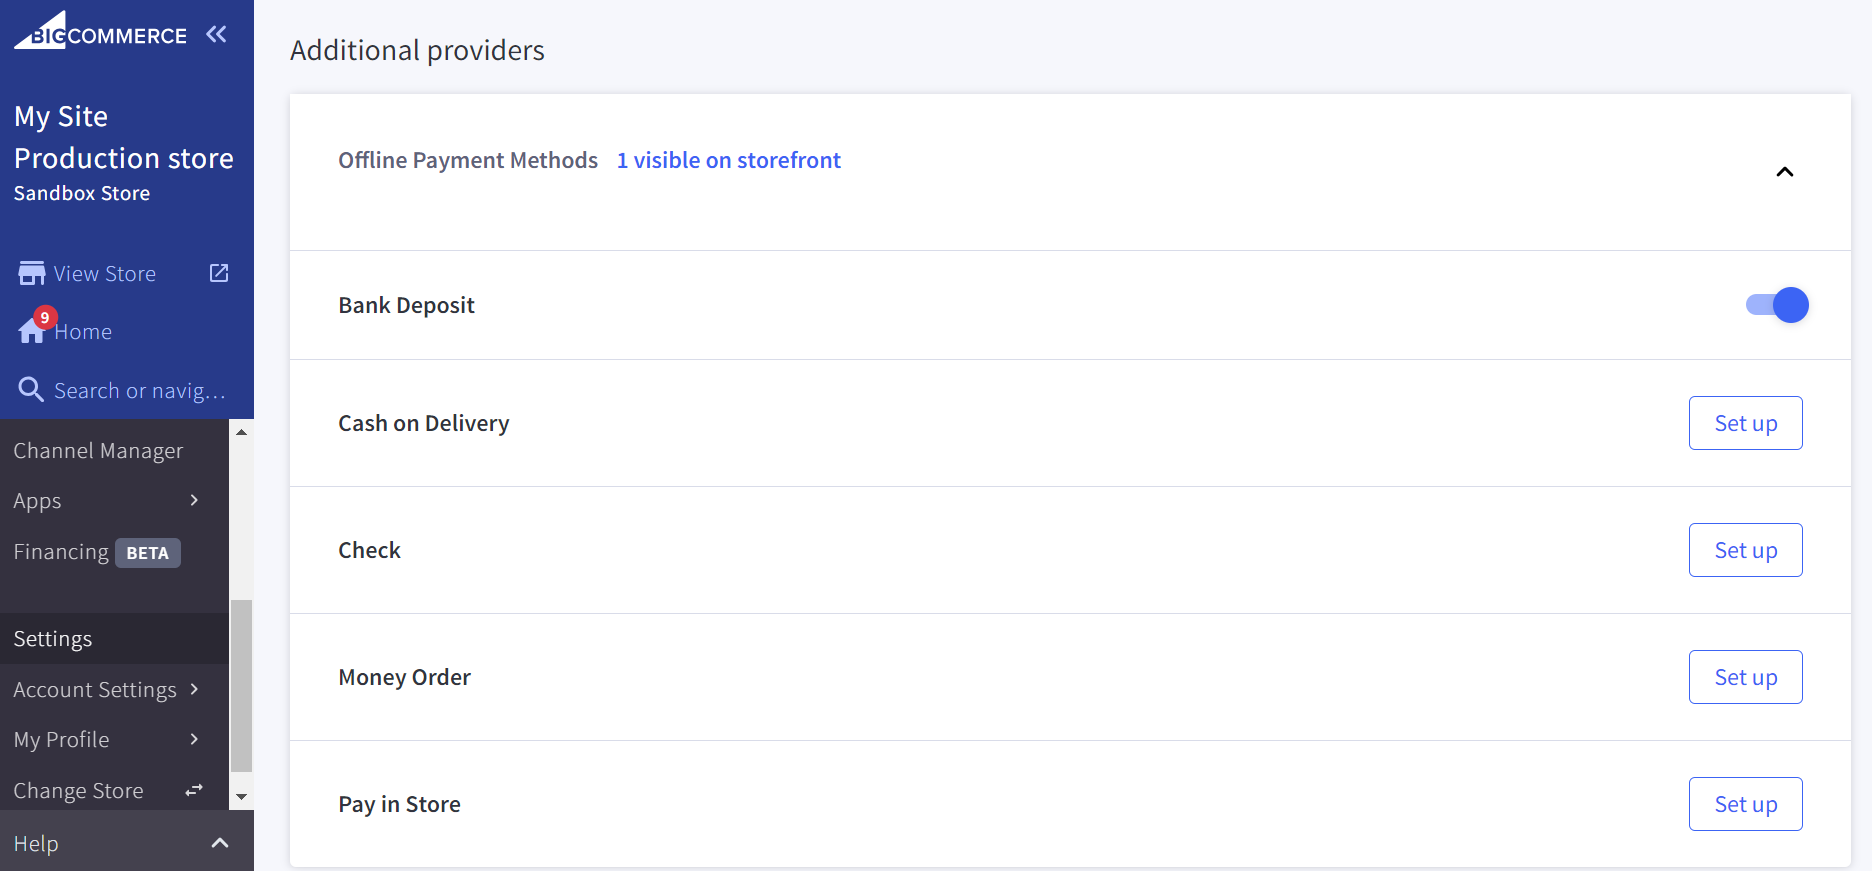This screenshot has width=1872, height=871.
Task: Disable the Bank Deposit toggle
Action: click(1777, 305)
